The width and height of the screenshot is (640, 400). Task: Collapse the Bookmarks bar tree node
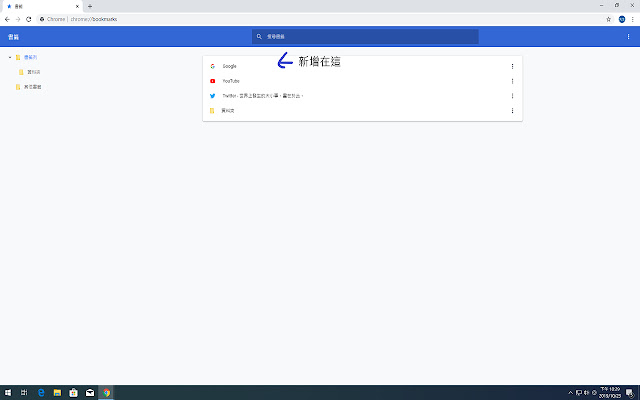pyautogui.click(x=10, y=57)
